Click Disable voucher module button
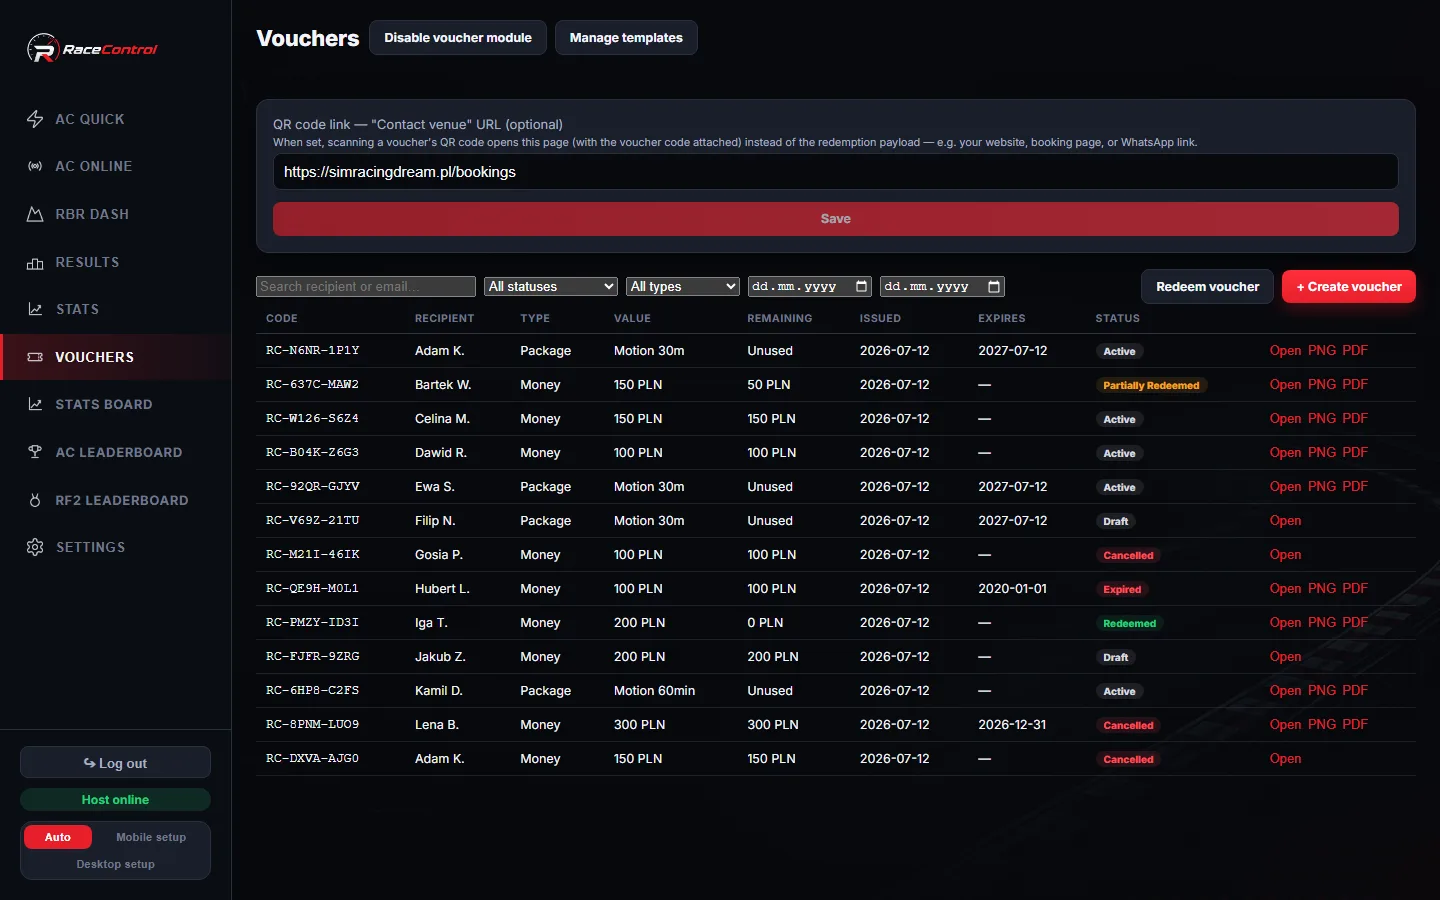The width and height of the screenshot is (1440, 900). coord(458,38)
